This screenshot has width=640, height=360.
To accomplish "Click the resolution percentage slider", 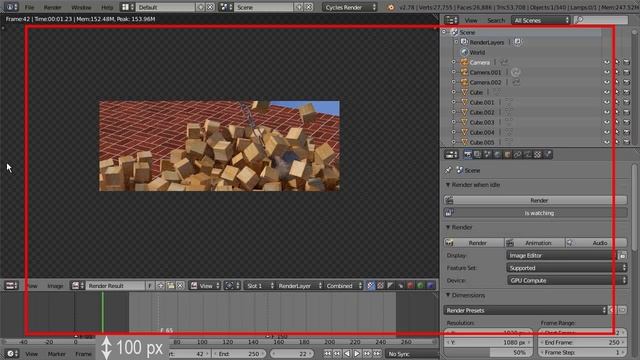I will click(488, 352).
